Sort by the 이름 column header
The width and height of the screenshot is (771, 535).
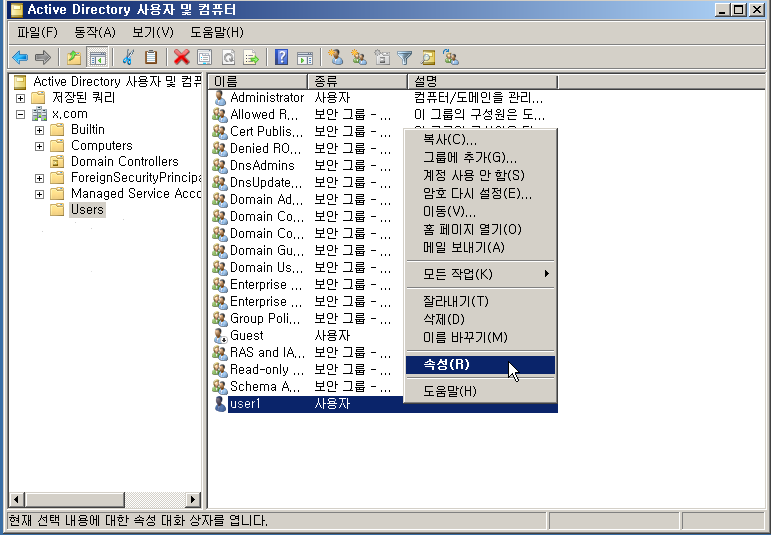(x=258, y=81)
